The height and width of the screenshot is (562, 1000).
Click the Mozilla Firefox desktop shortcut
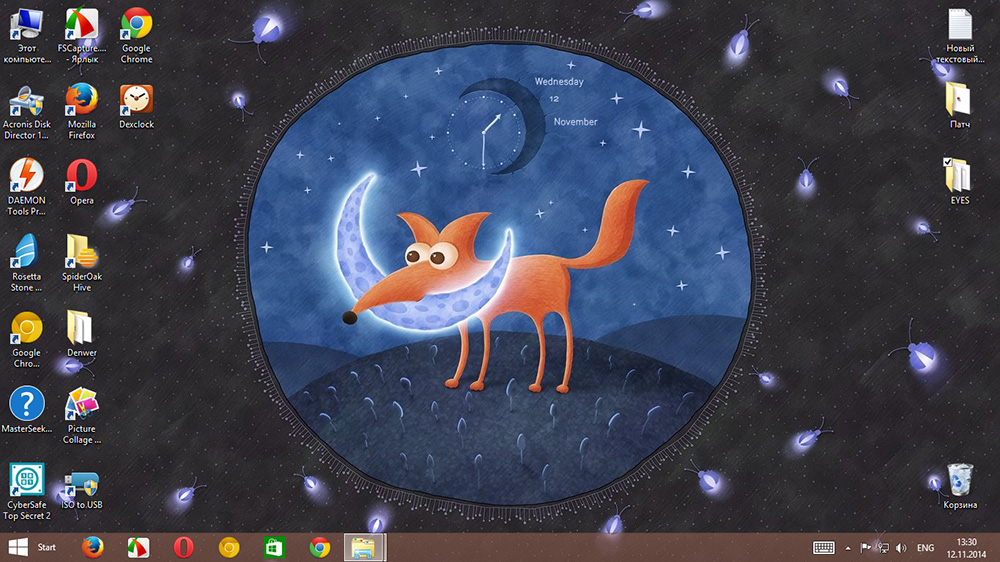point(82,112)
